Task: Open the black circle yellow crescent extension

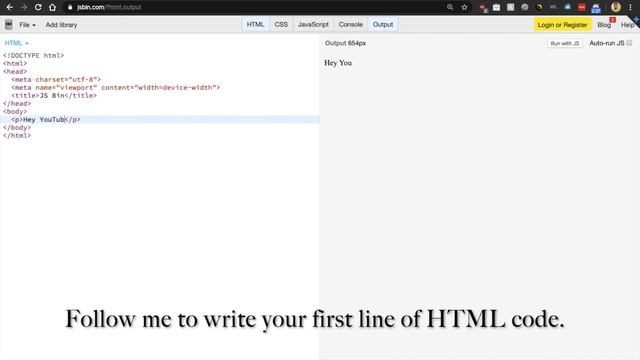Action: (x=539, y=7)
